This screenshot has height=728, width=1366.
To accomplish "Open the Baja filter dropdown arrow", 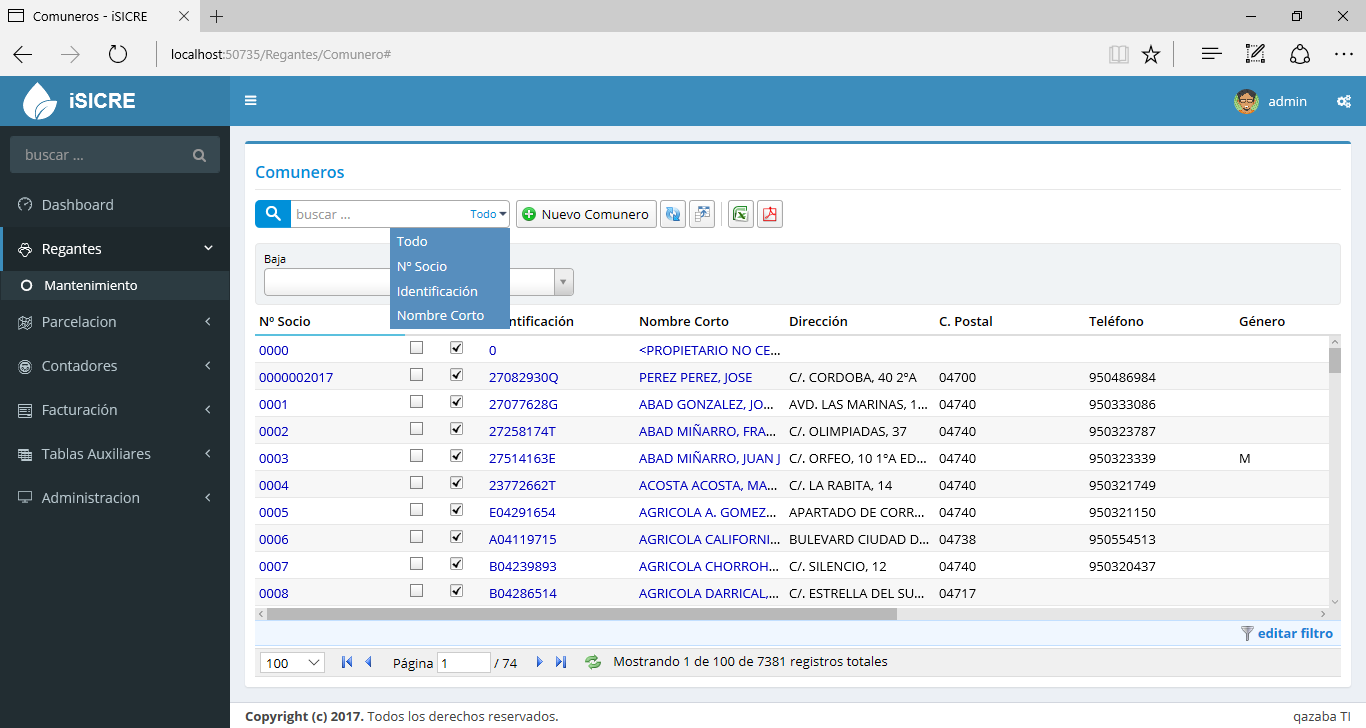I will pyautogui.click(x=564, y=283).
